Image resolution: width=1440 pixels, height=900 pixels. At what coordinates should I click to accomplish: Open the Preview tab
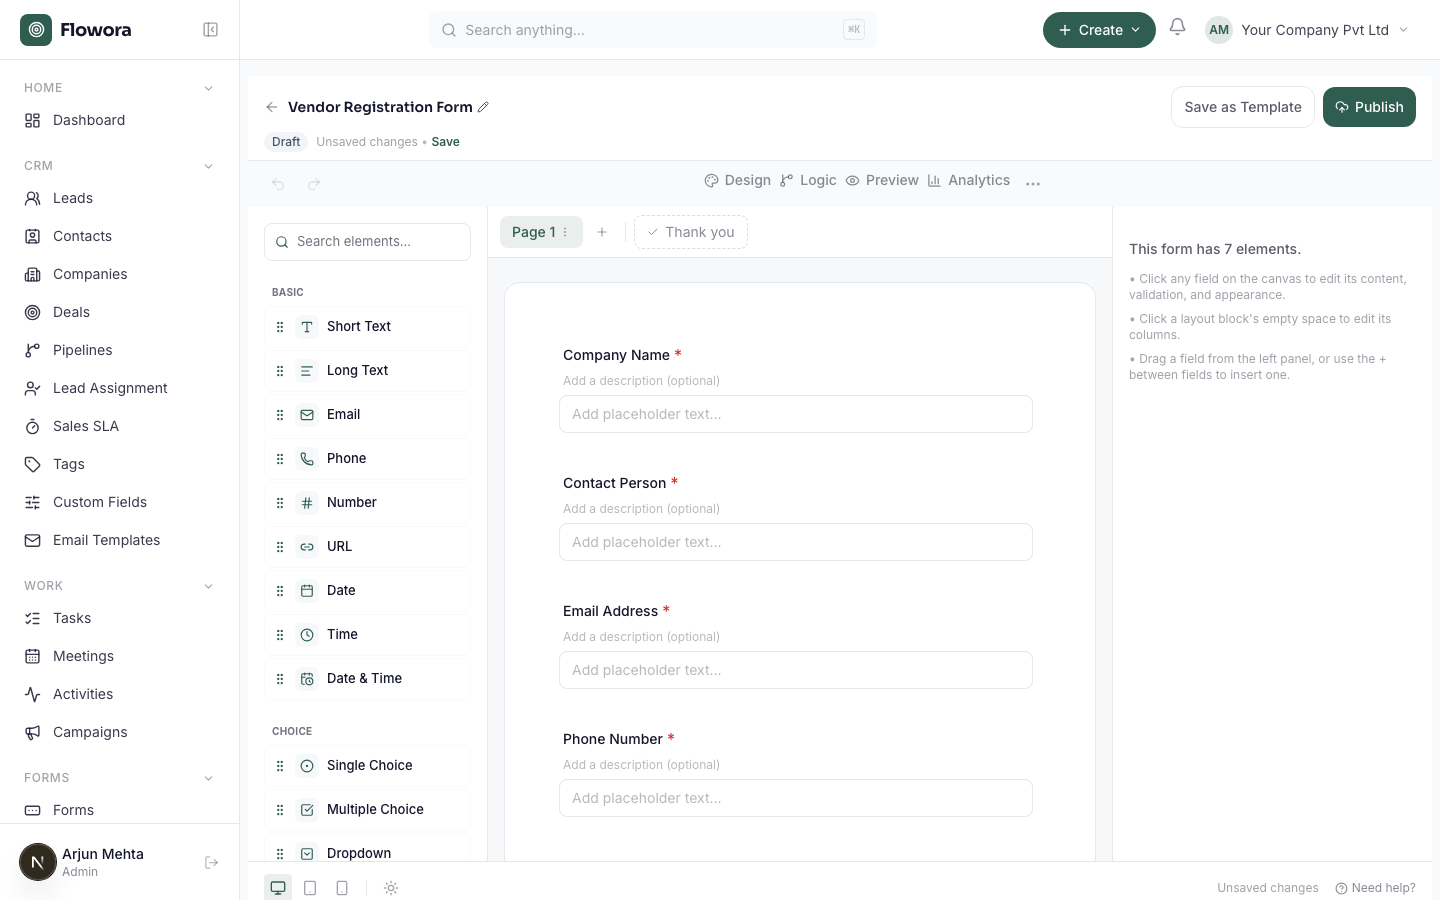coord(882,181)
